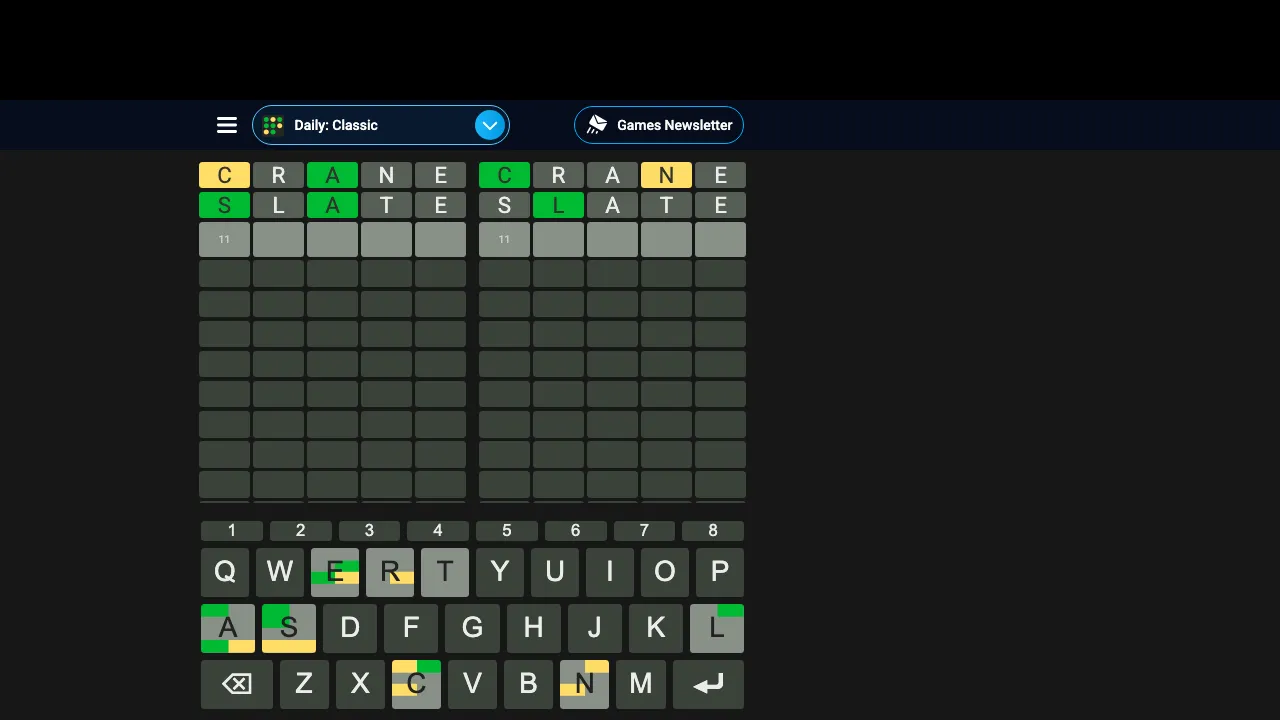Click the colored dots game logo icon
Image resolution: width=1280 pixels, height=720 pixels.
[x=273, y=125]
